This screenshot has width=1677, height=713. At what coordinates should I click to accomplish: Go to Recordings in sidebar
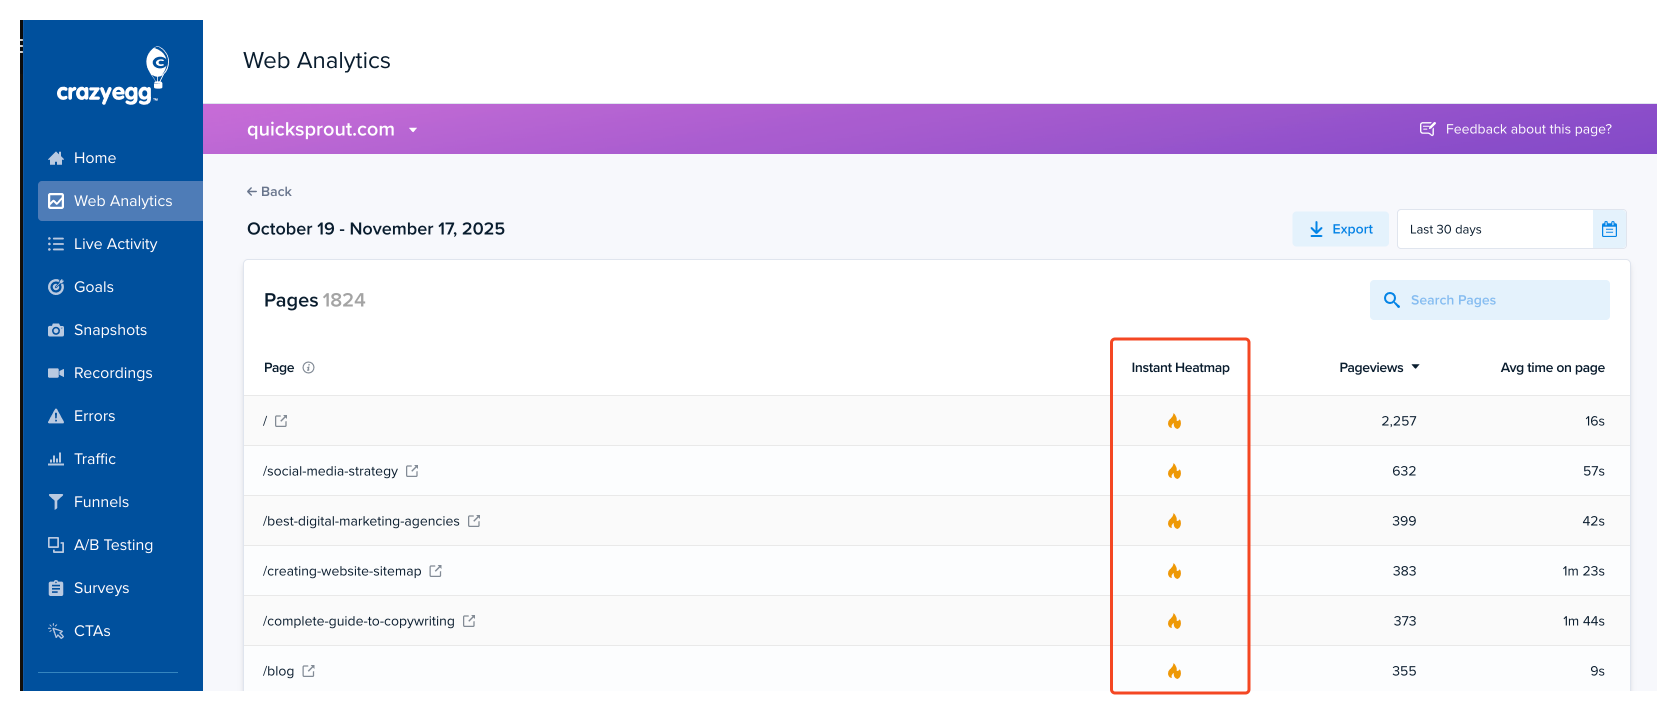coord(112,373)
